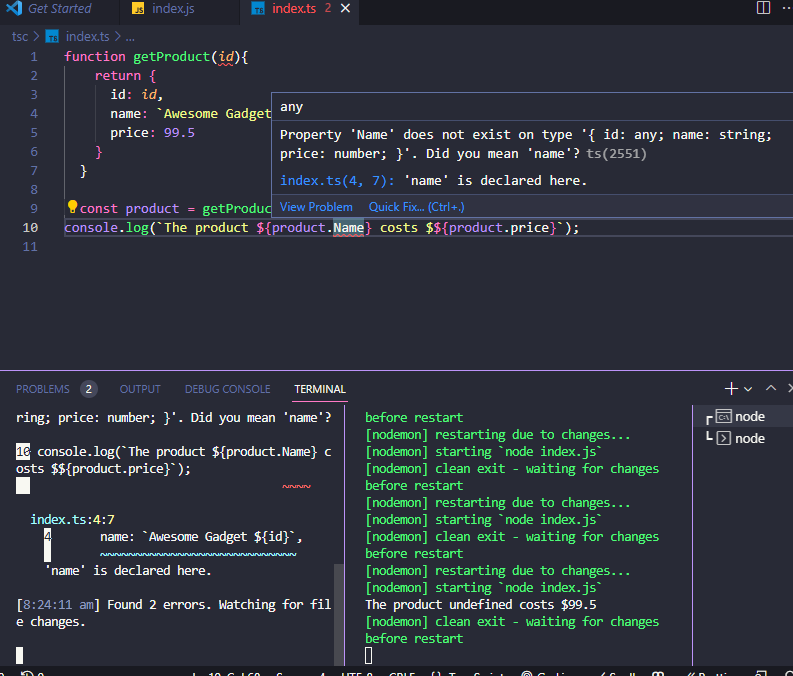Click the index.ts:4:7 link in terminal

tap(72, 519)
